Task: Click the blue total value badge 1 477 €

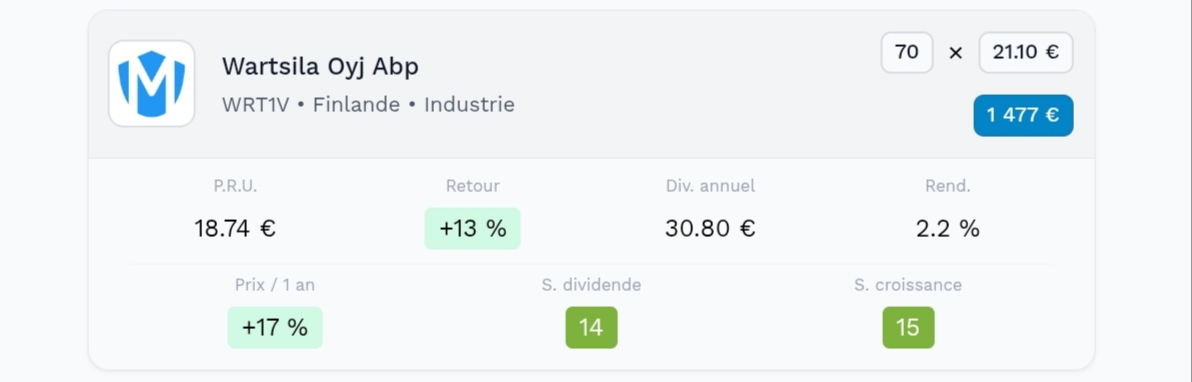Action: [1023, 116]
